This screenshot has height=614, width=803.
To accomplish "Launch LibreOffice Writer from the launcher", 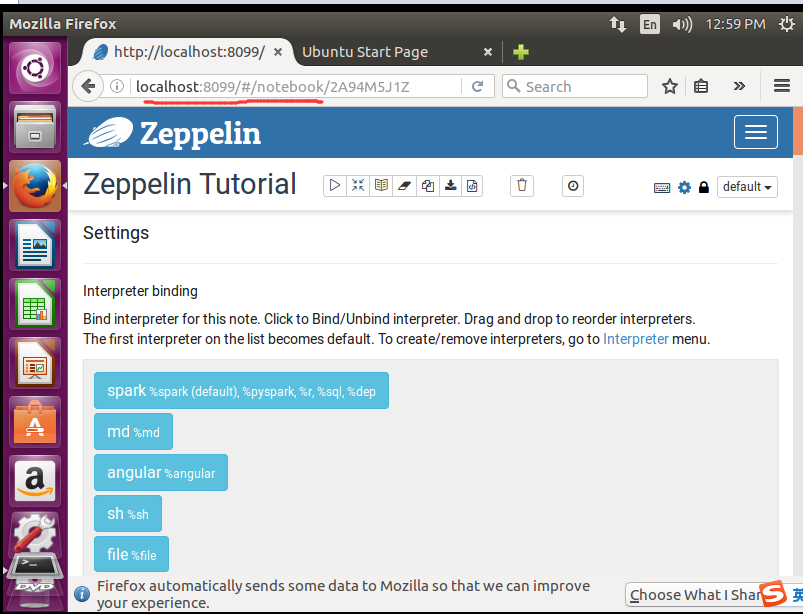I will [35, 245].
